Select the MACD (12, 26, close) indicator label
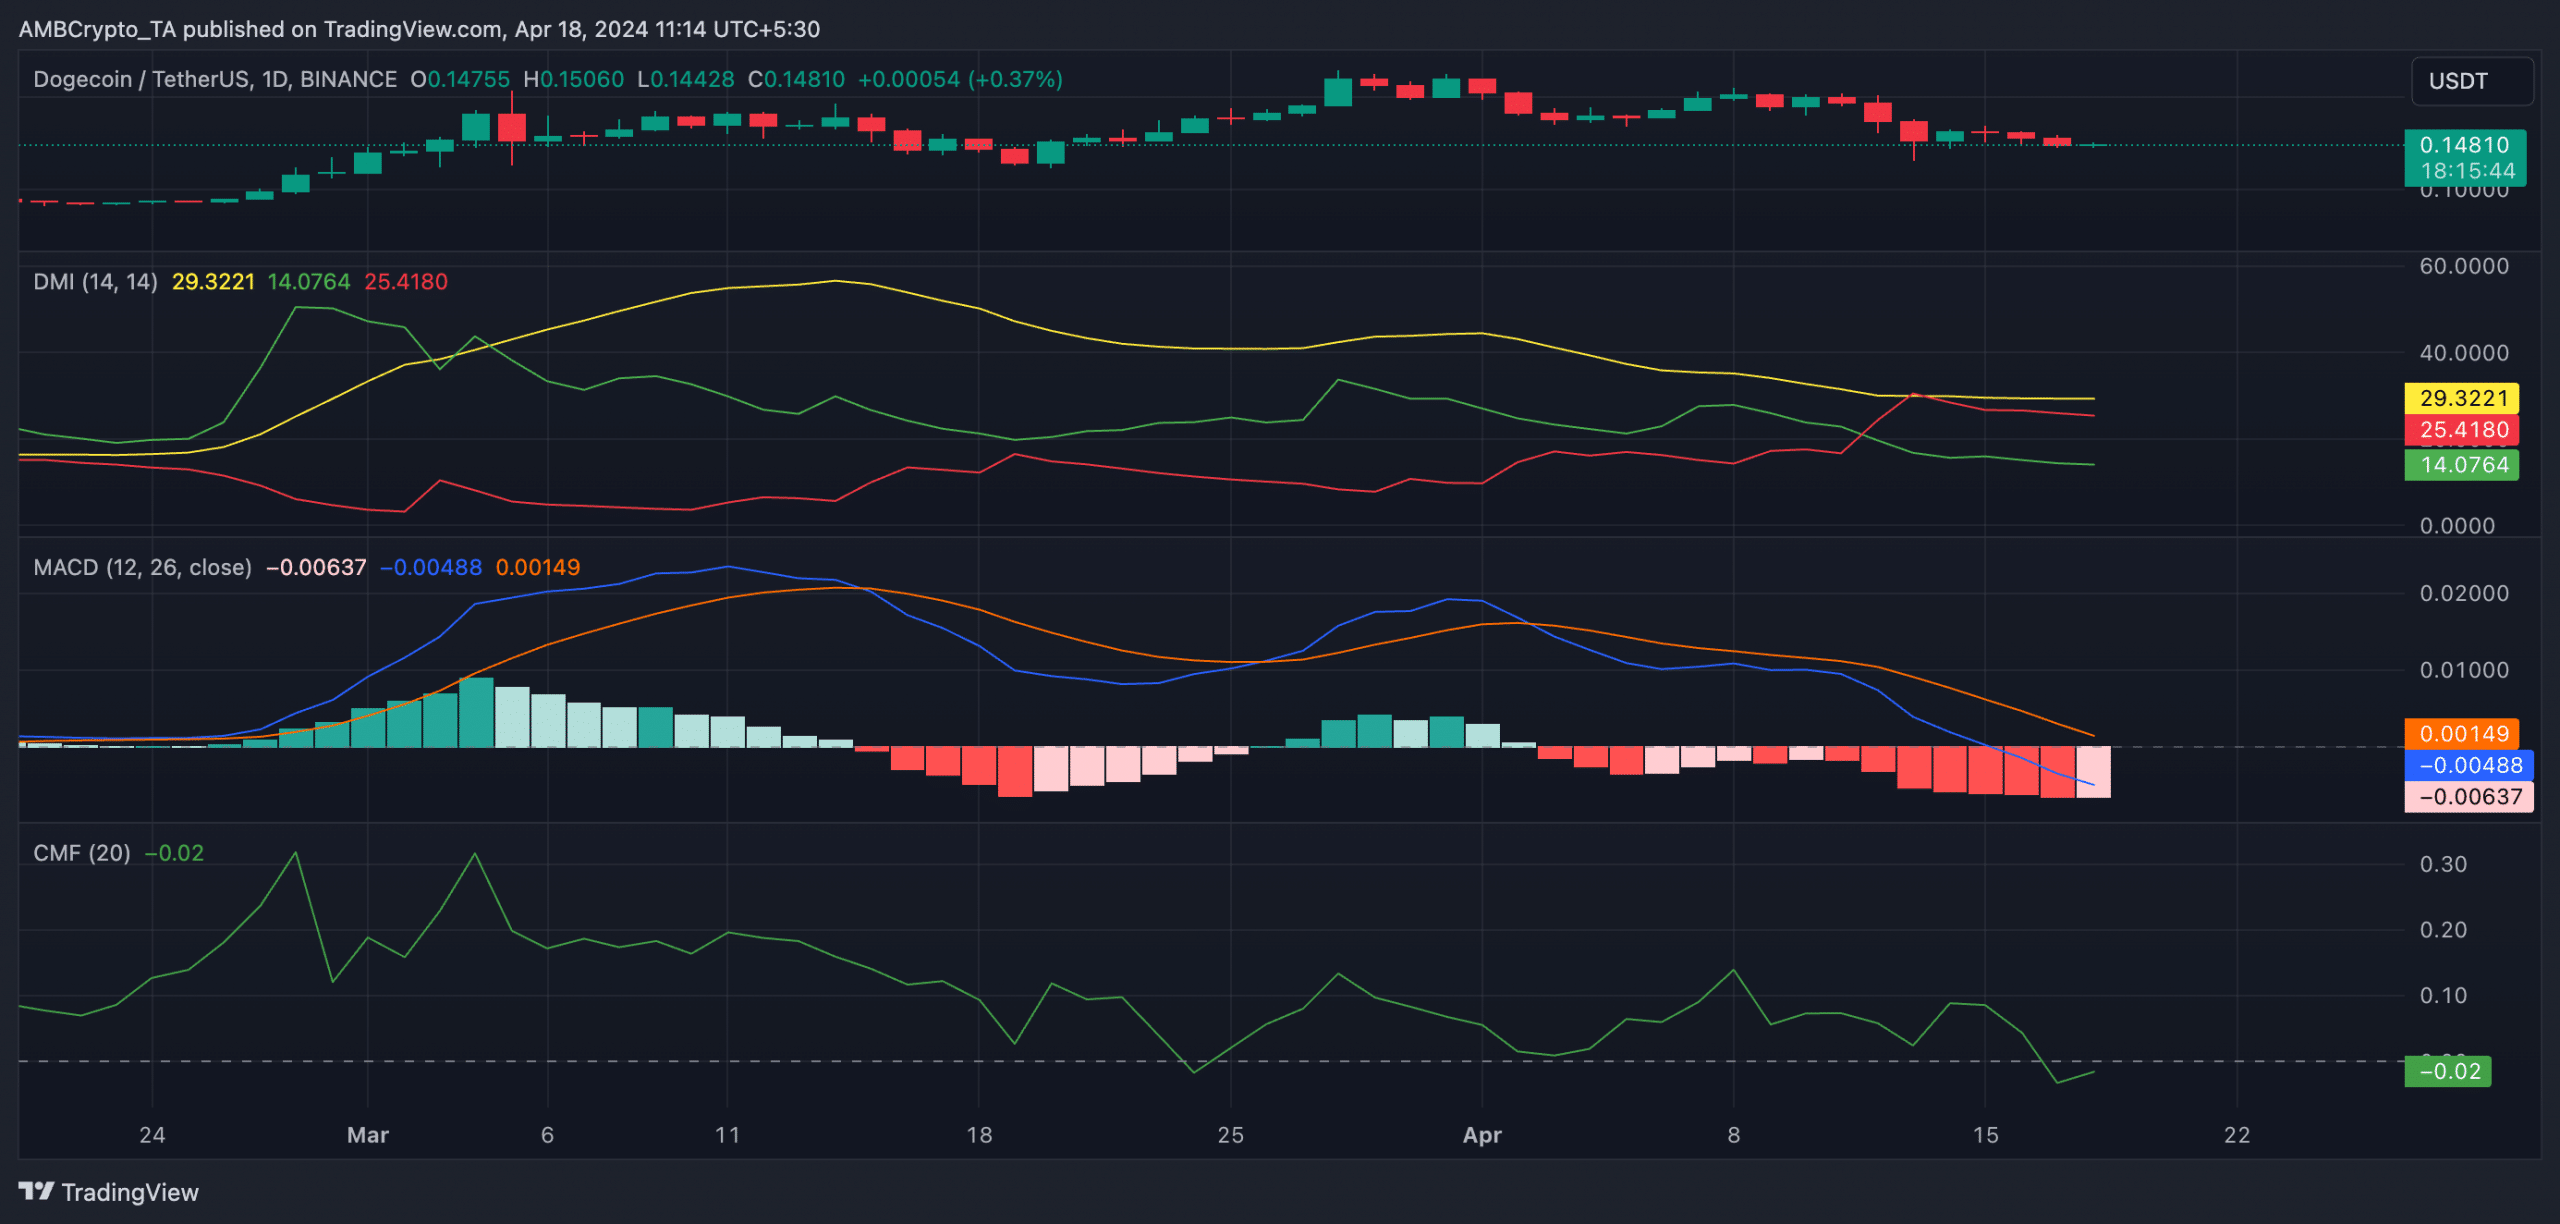 142,567
